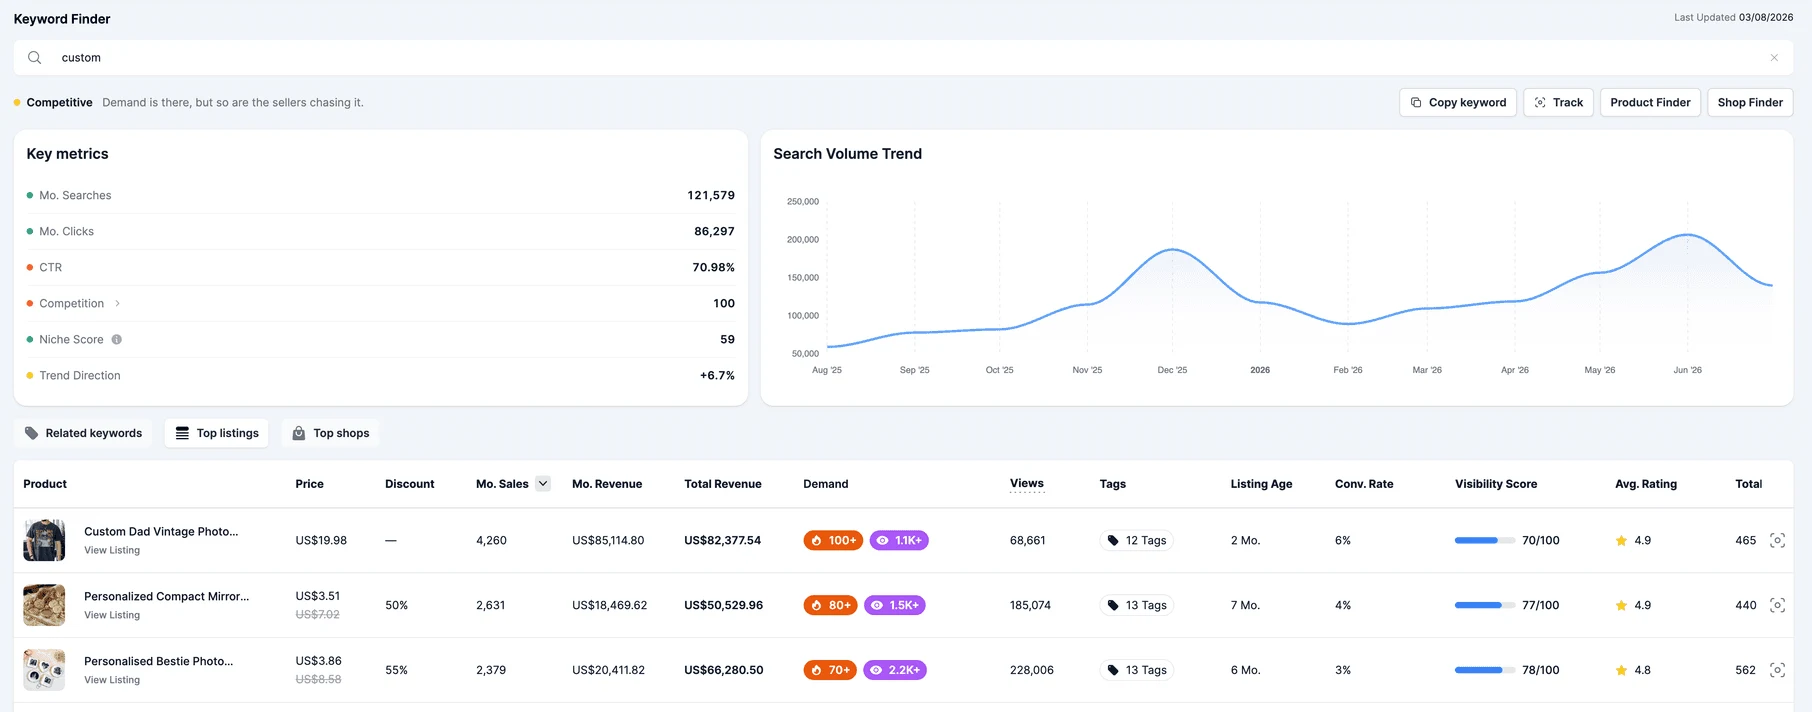Track the Personalized Compact Mirror listing icon
The image size is (1812, 712).
(x=1777, y=605)
